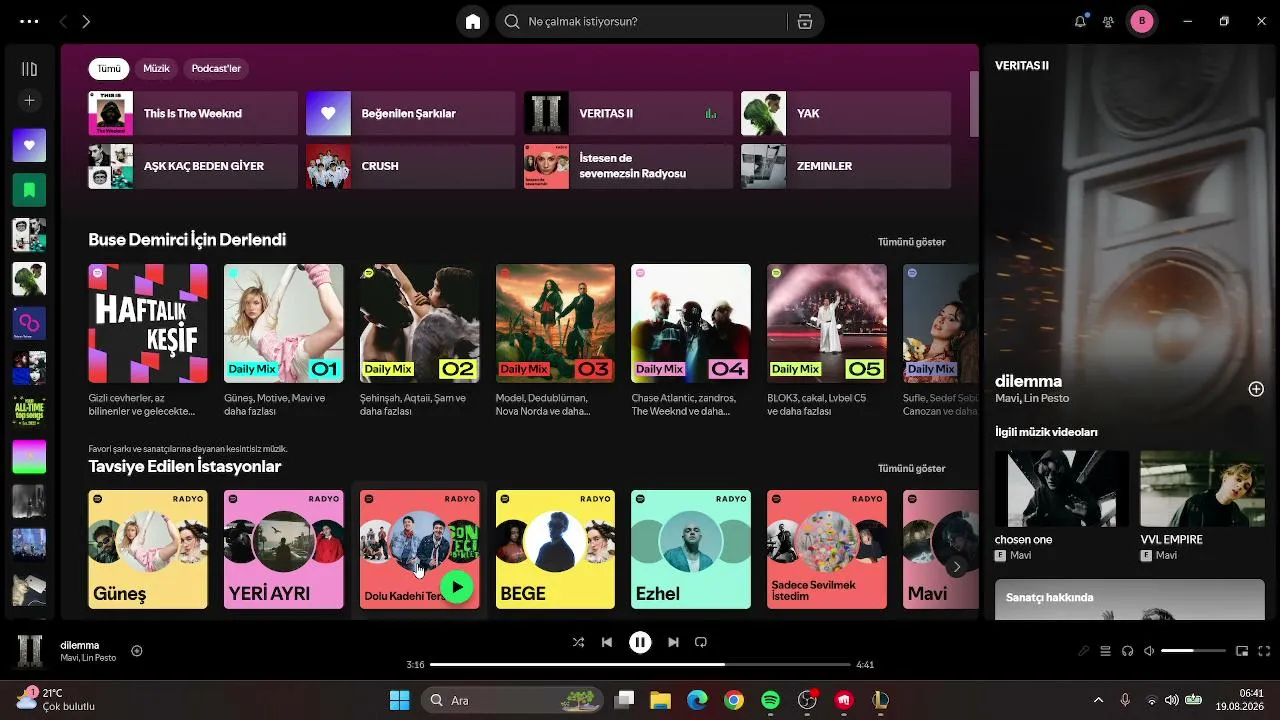Open the notifications bell
This screenshot has height=720, width=1280.
(1080, 21)
